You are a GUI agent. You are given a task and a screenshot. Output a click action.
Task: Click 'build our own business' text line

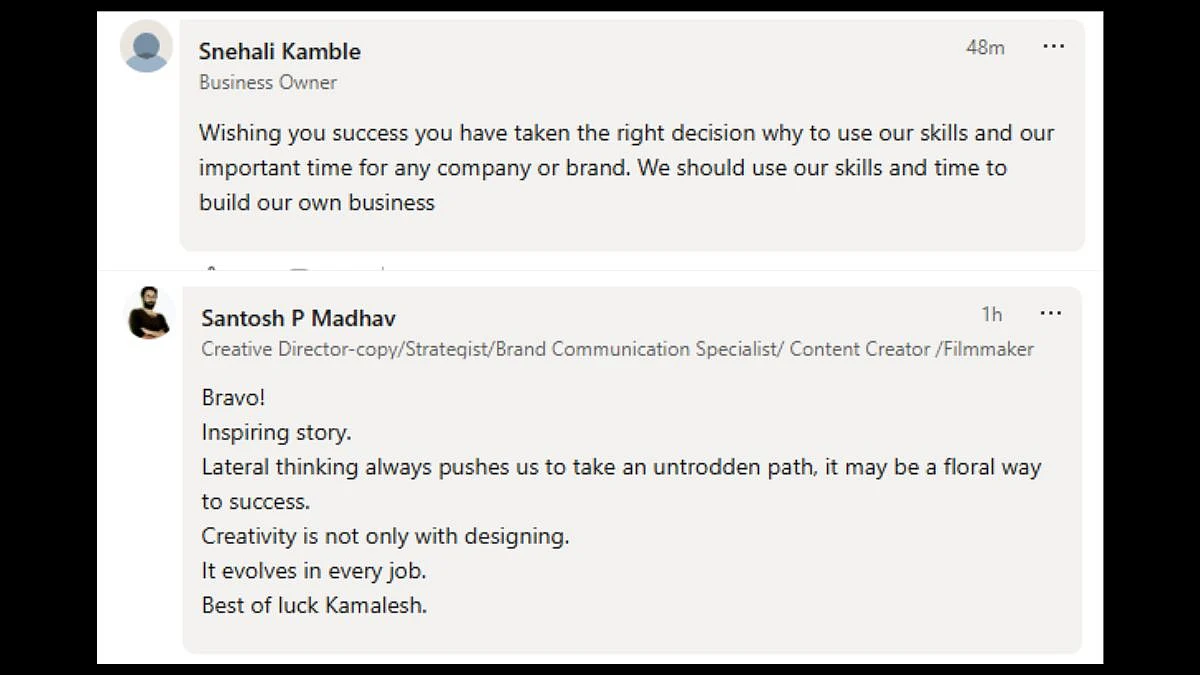tap(317, 202)
